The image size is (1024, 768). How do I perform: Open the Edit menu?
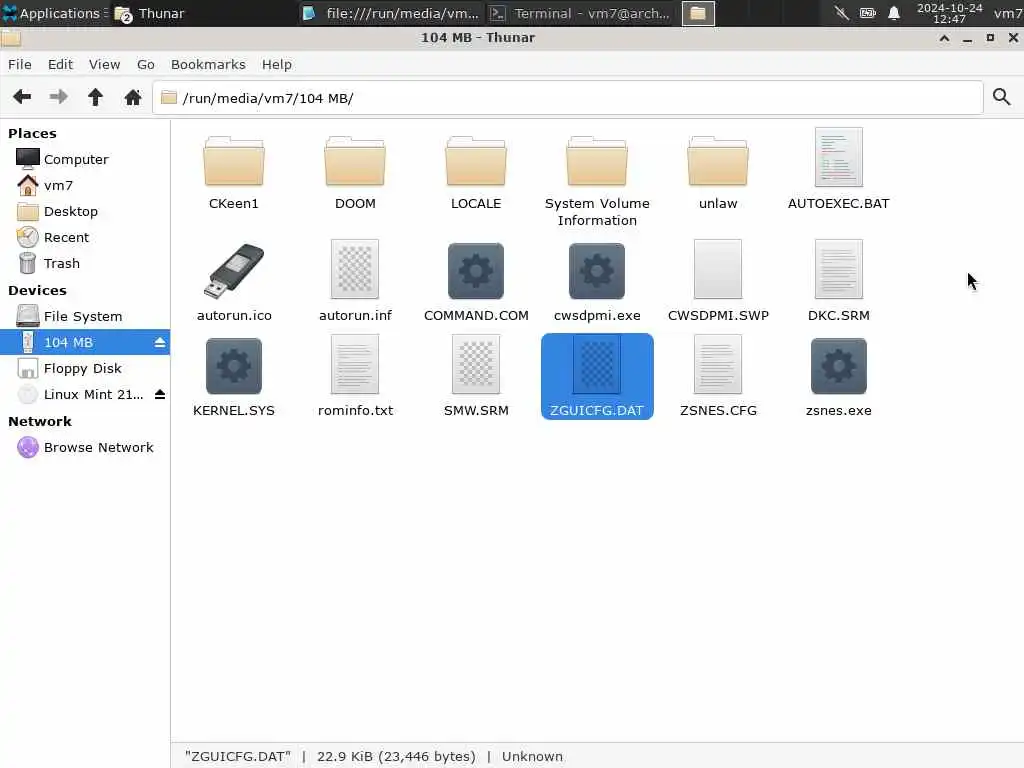point(60,64)
